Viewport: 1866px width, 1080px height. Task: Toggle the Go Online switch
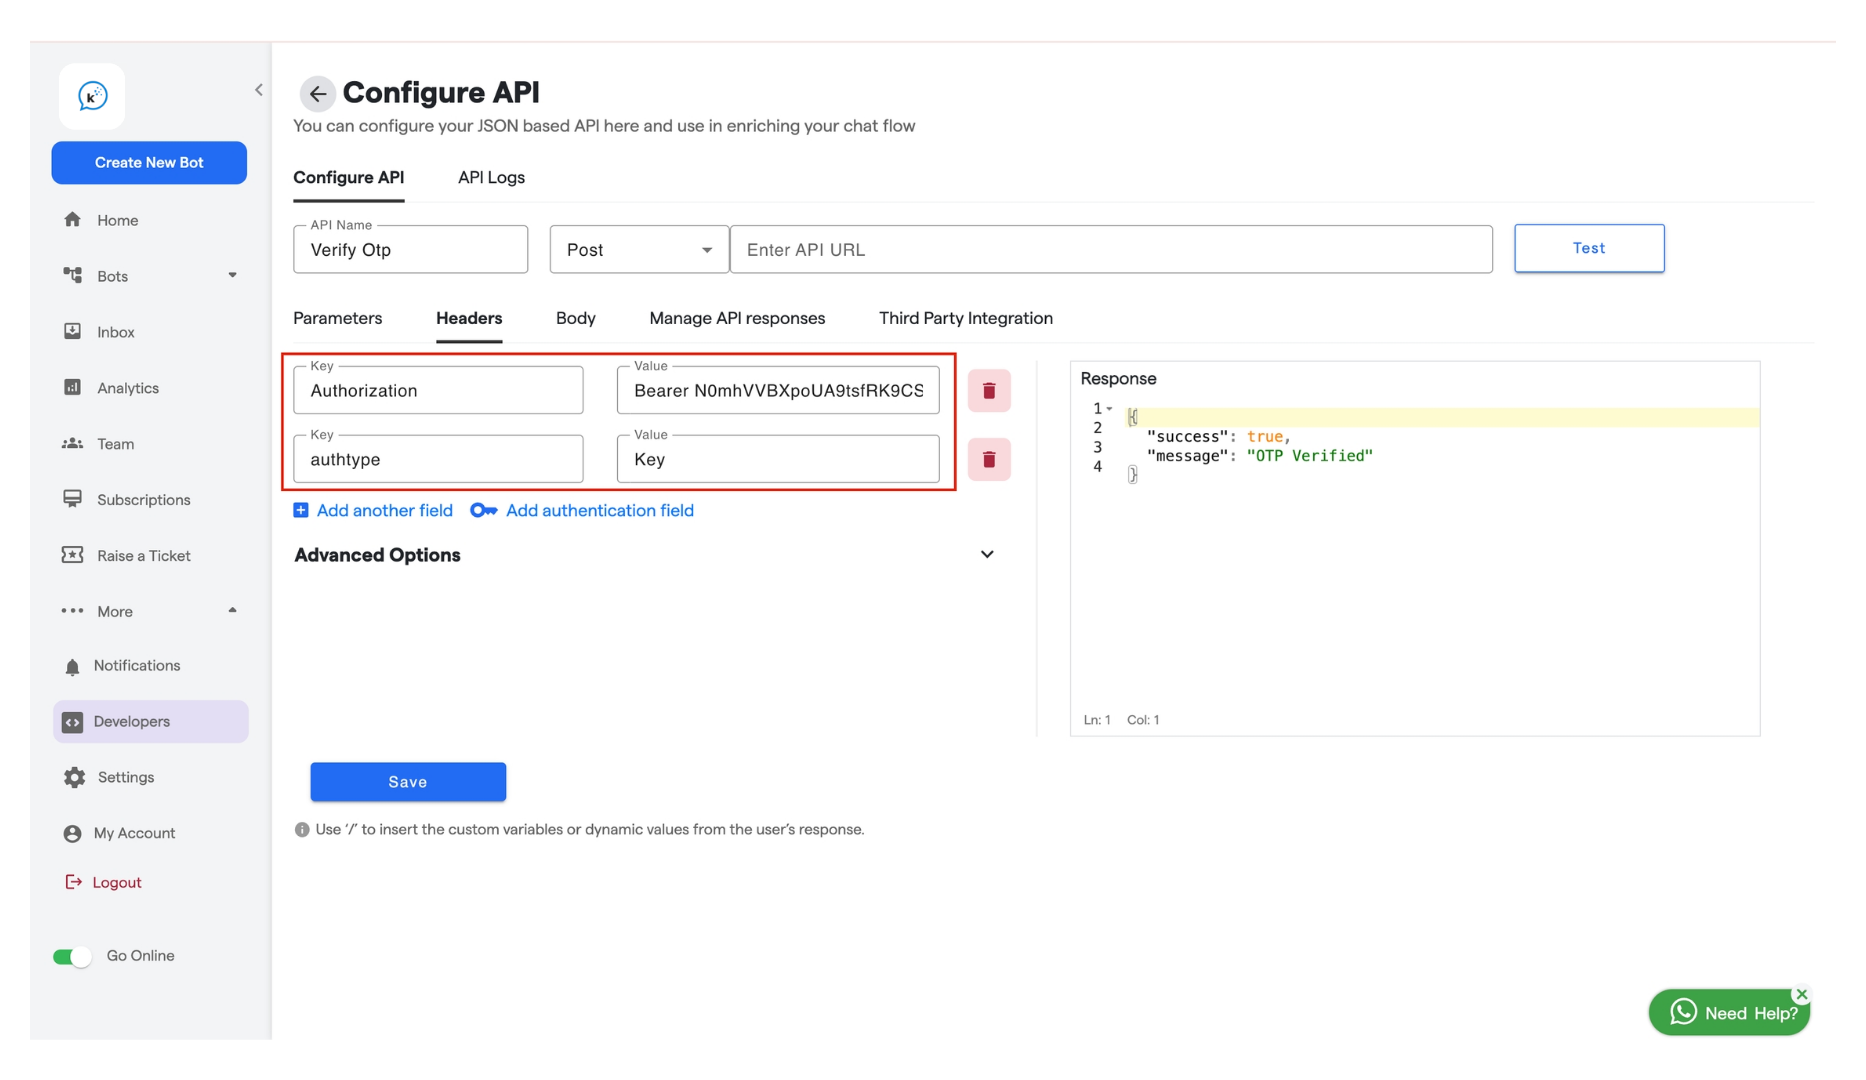click(72, 956)
